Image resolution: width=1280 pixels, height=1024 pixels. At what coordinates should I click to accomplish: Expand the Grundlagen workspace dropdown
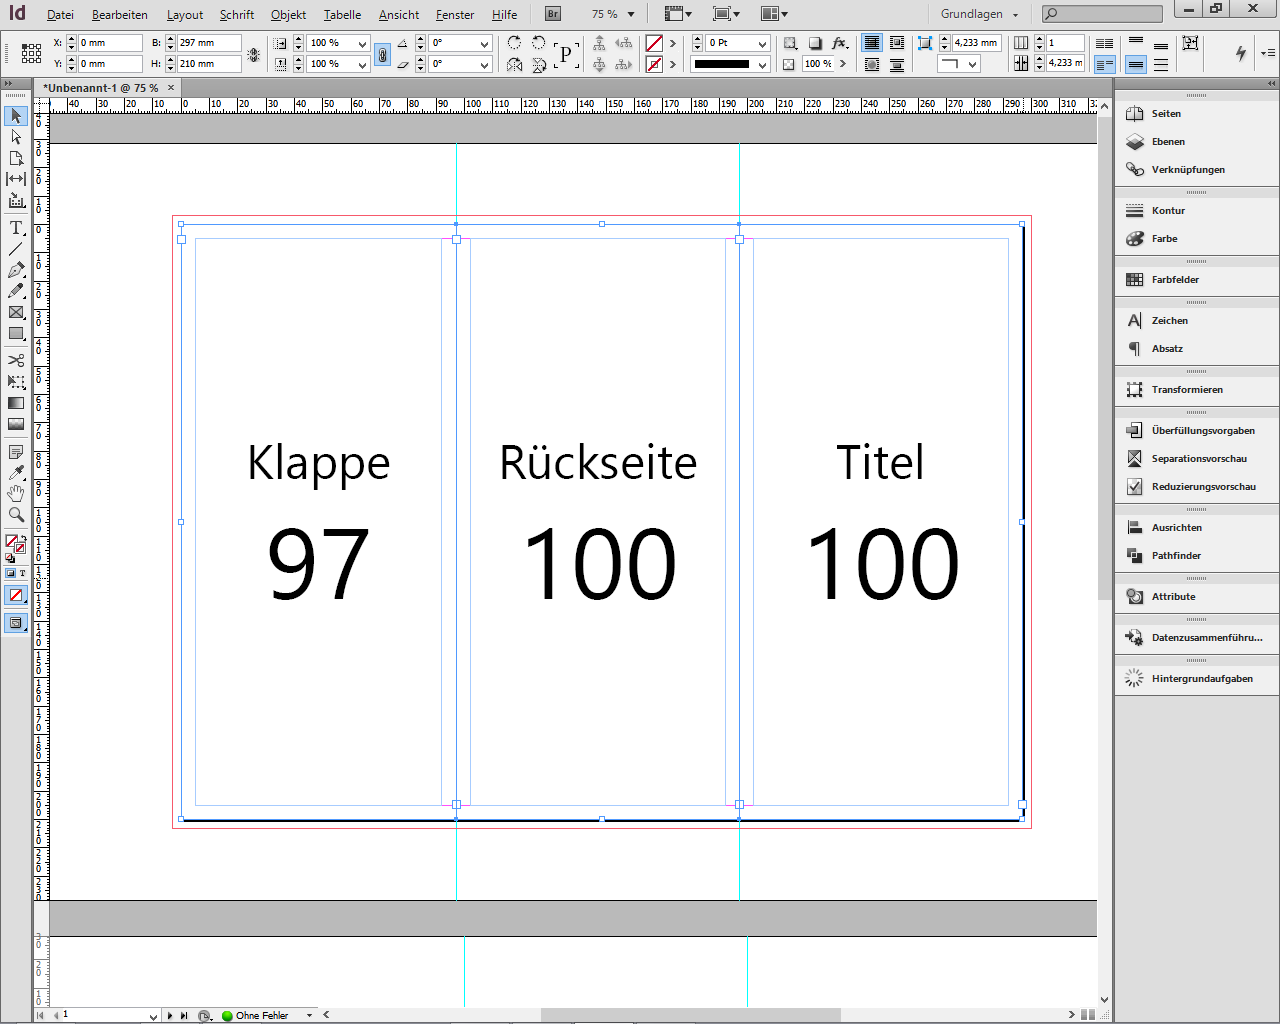pos(1015,15)
